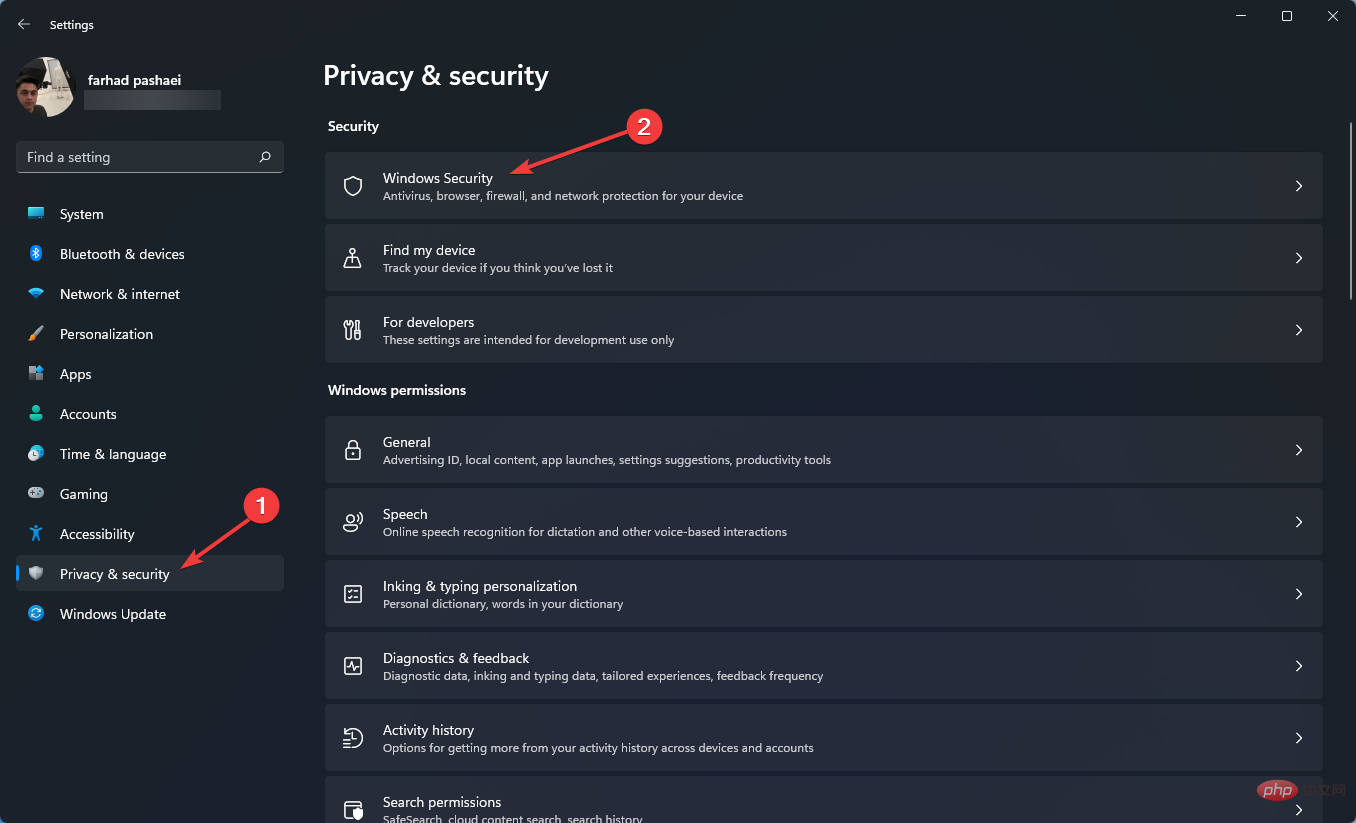Screen dimensions: 1356x823
Task: Click the Windows Update arrows icon
Action: pos(36,614)
